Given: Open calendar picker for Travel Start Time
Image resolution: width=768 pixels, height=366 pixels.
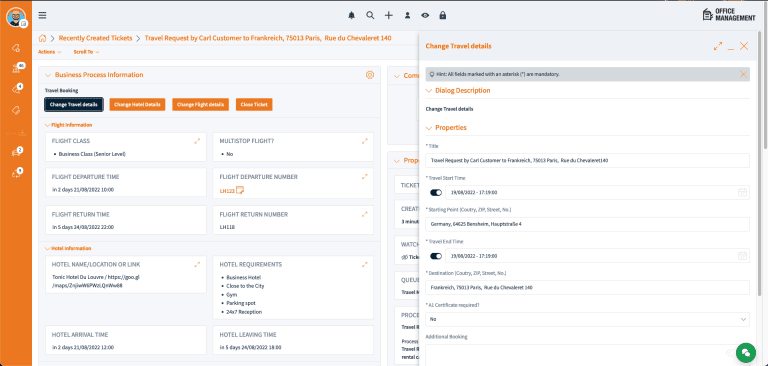Looking at the screenshot, I should pos(743,193).
